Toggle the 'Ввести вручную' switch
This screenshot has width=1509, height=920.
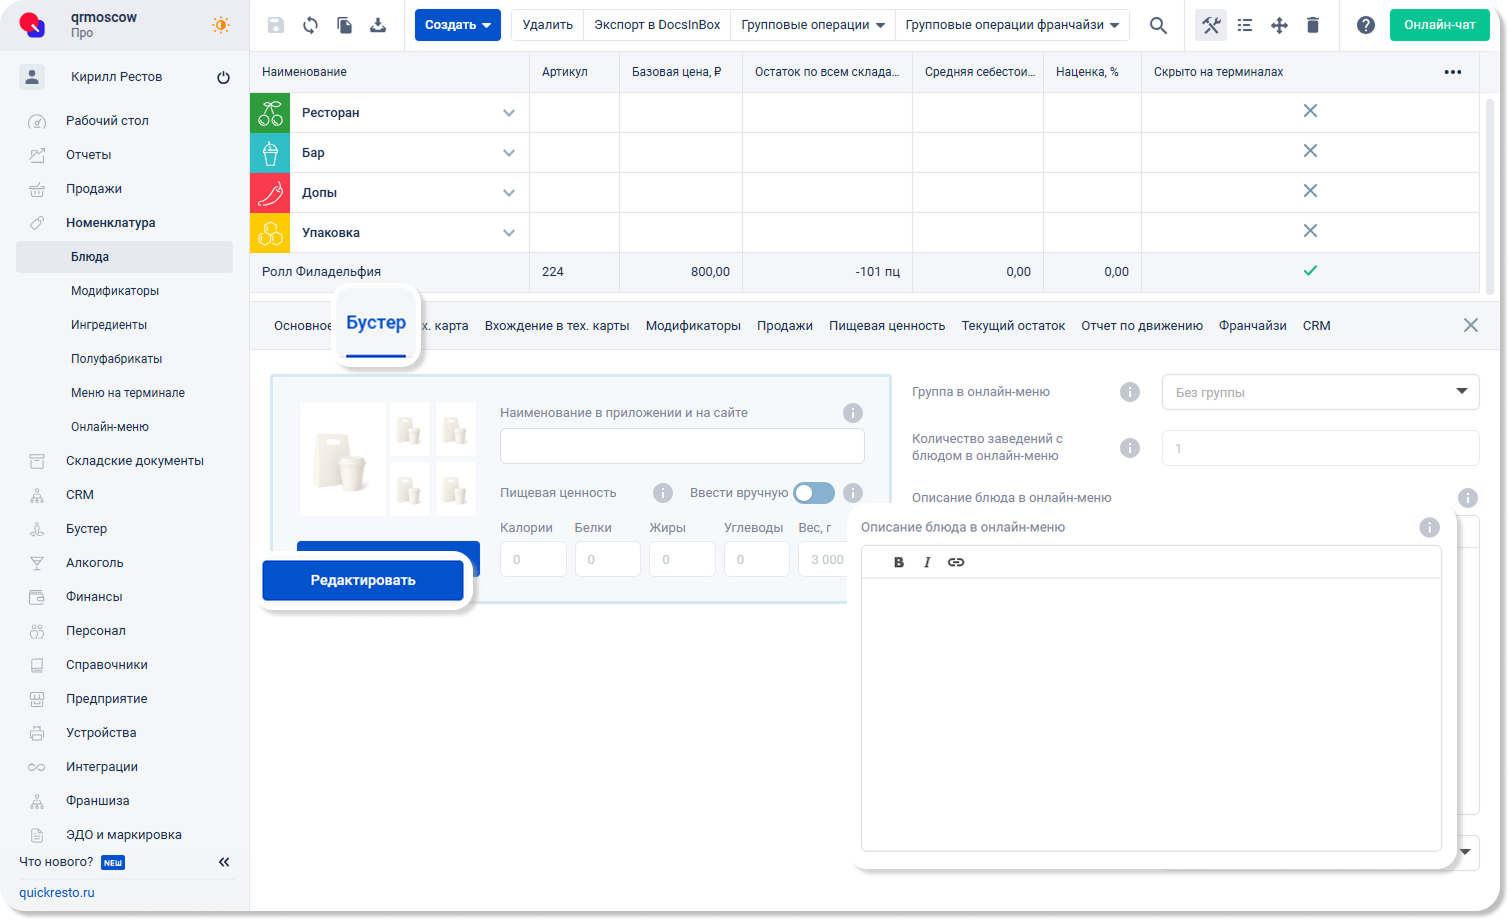[813, 493]
